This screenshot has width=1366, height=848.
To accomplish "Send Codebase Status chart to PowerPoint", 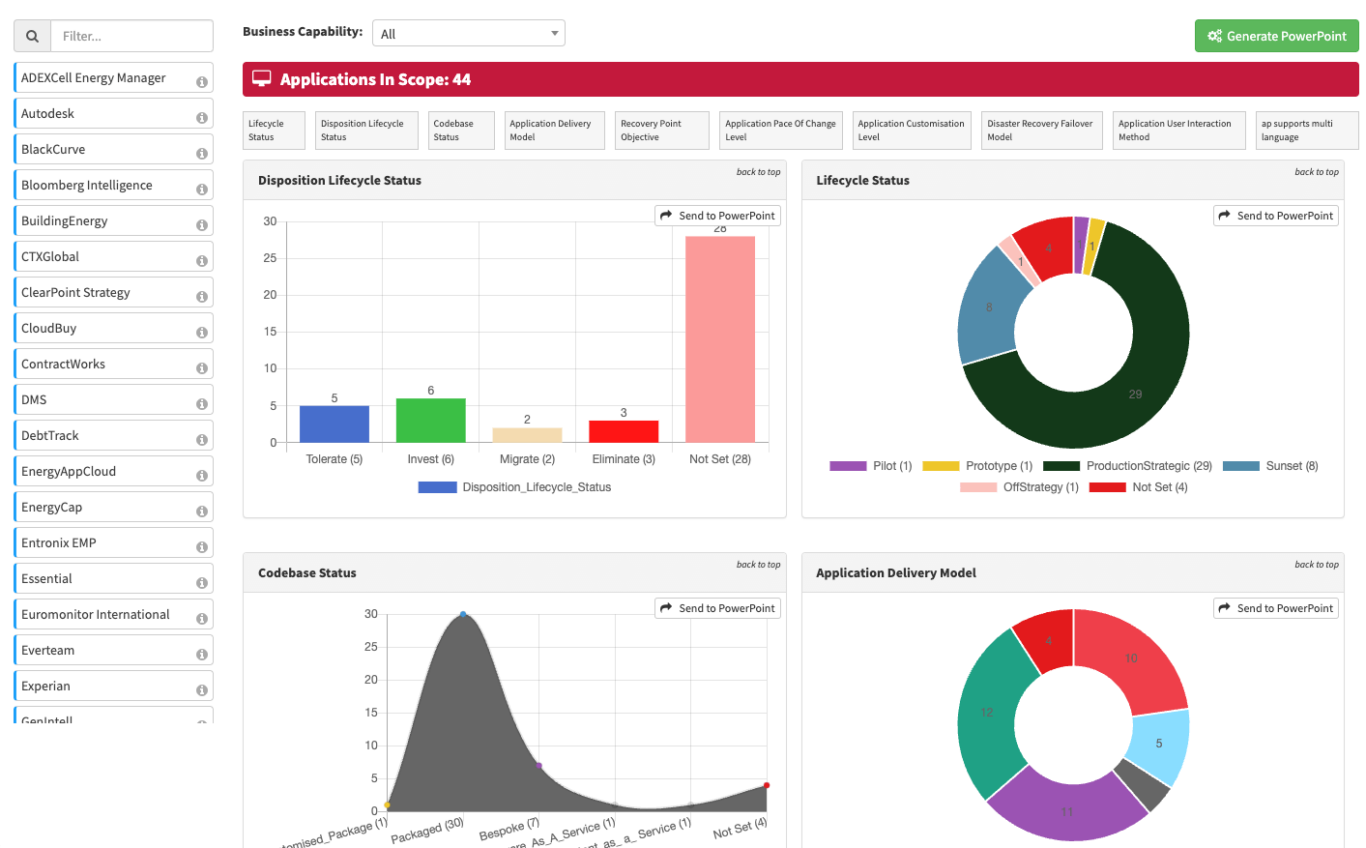I will click(717, 608).
